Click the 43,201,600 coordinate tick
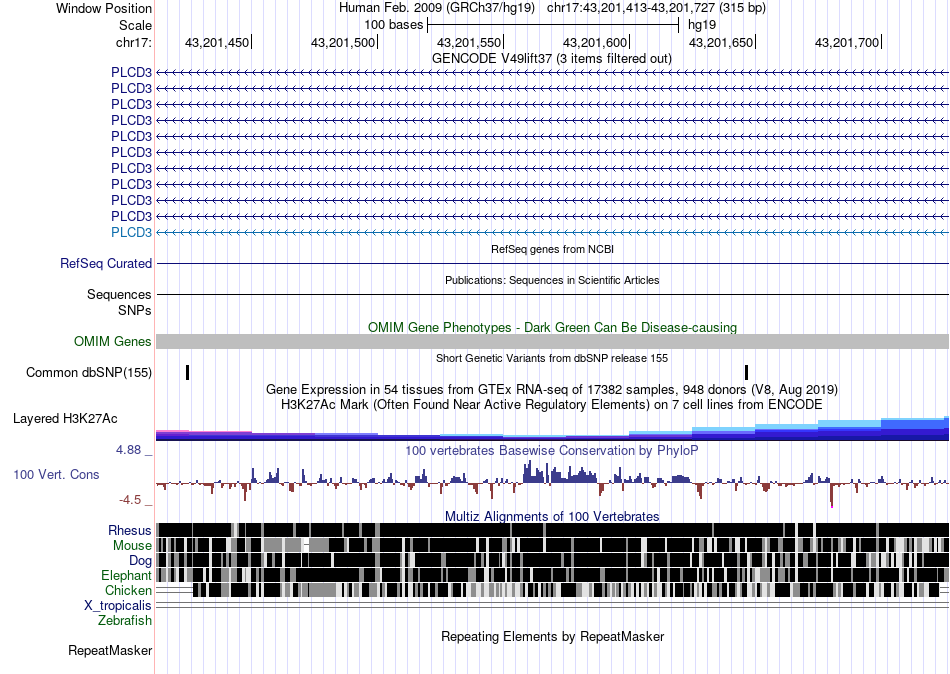The image size is (950, 674). click(595, 42)
